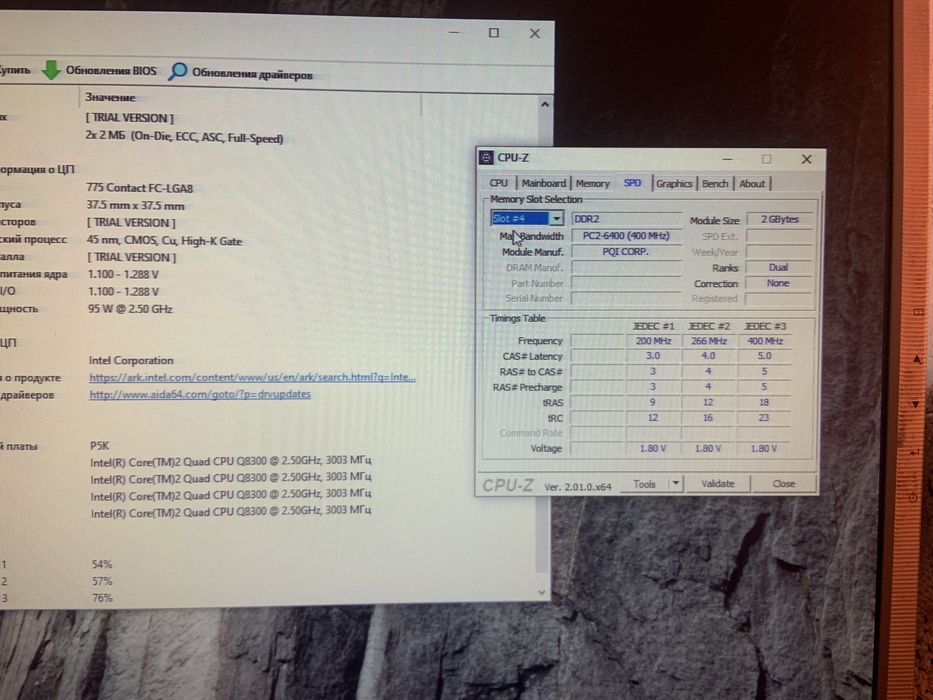Click the 57% utilization value
This screenshot has width=933, height=700.
pos(102,581)
